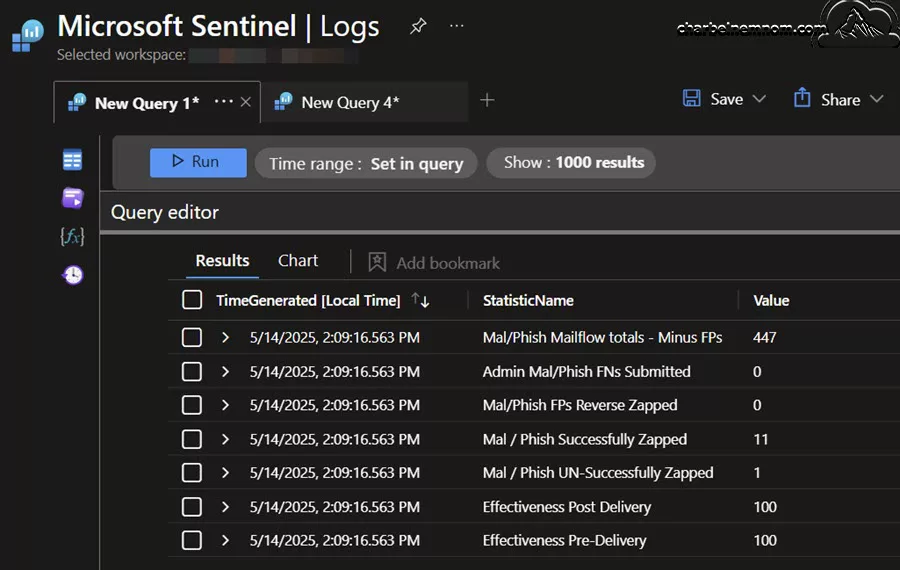Select the value 11 cell
The height and width of the screenshot is (570, 900).
point(761,440)
